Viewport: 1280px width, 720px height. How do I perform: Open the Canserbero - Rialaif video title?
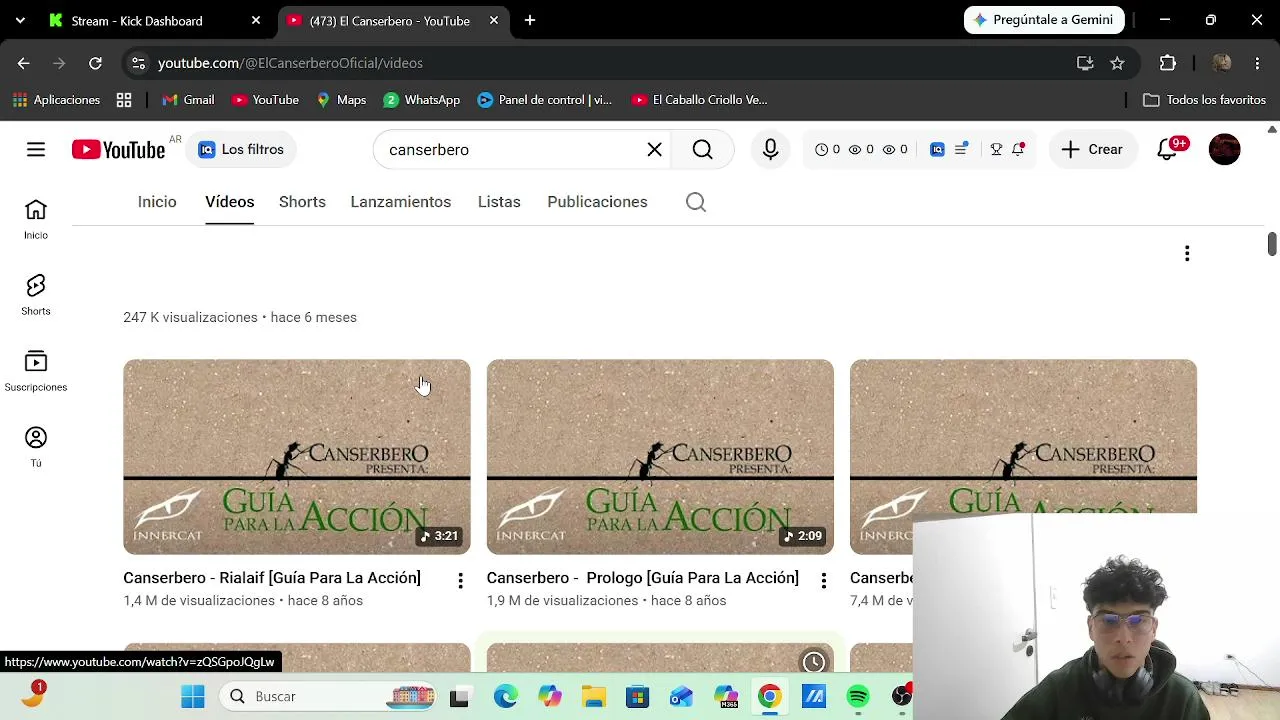pos(272,578)
